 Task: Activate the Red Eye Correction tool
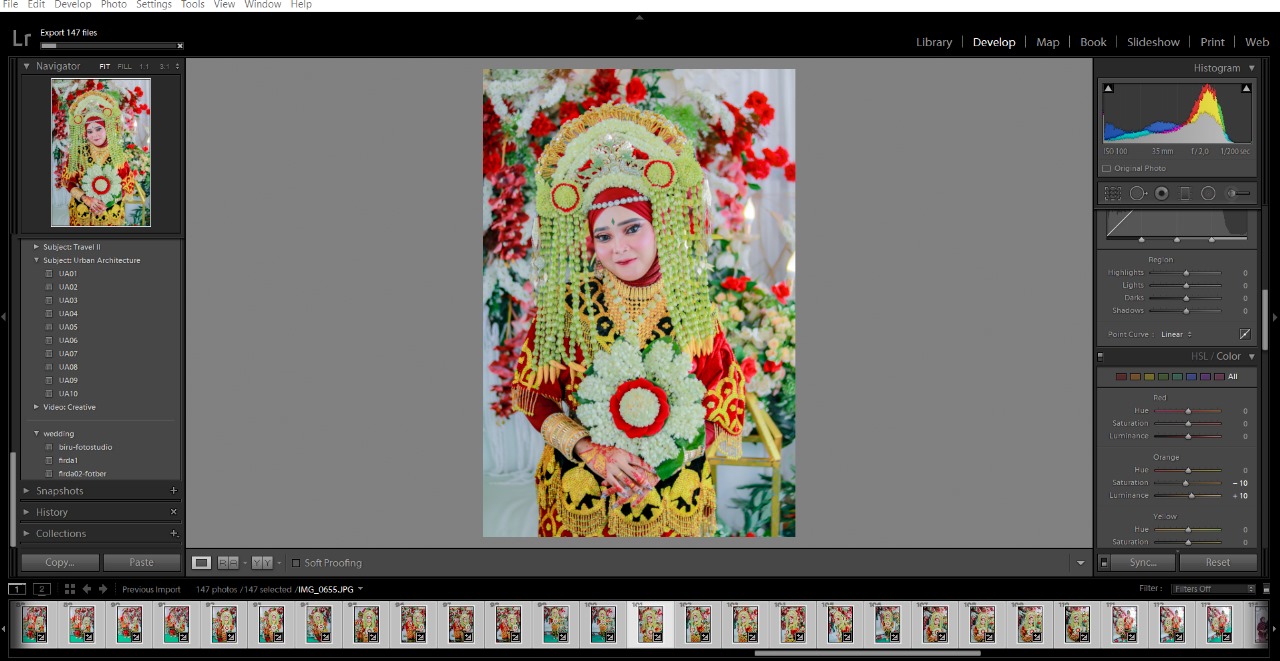coord(1162,193)
